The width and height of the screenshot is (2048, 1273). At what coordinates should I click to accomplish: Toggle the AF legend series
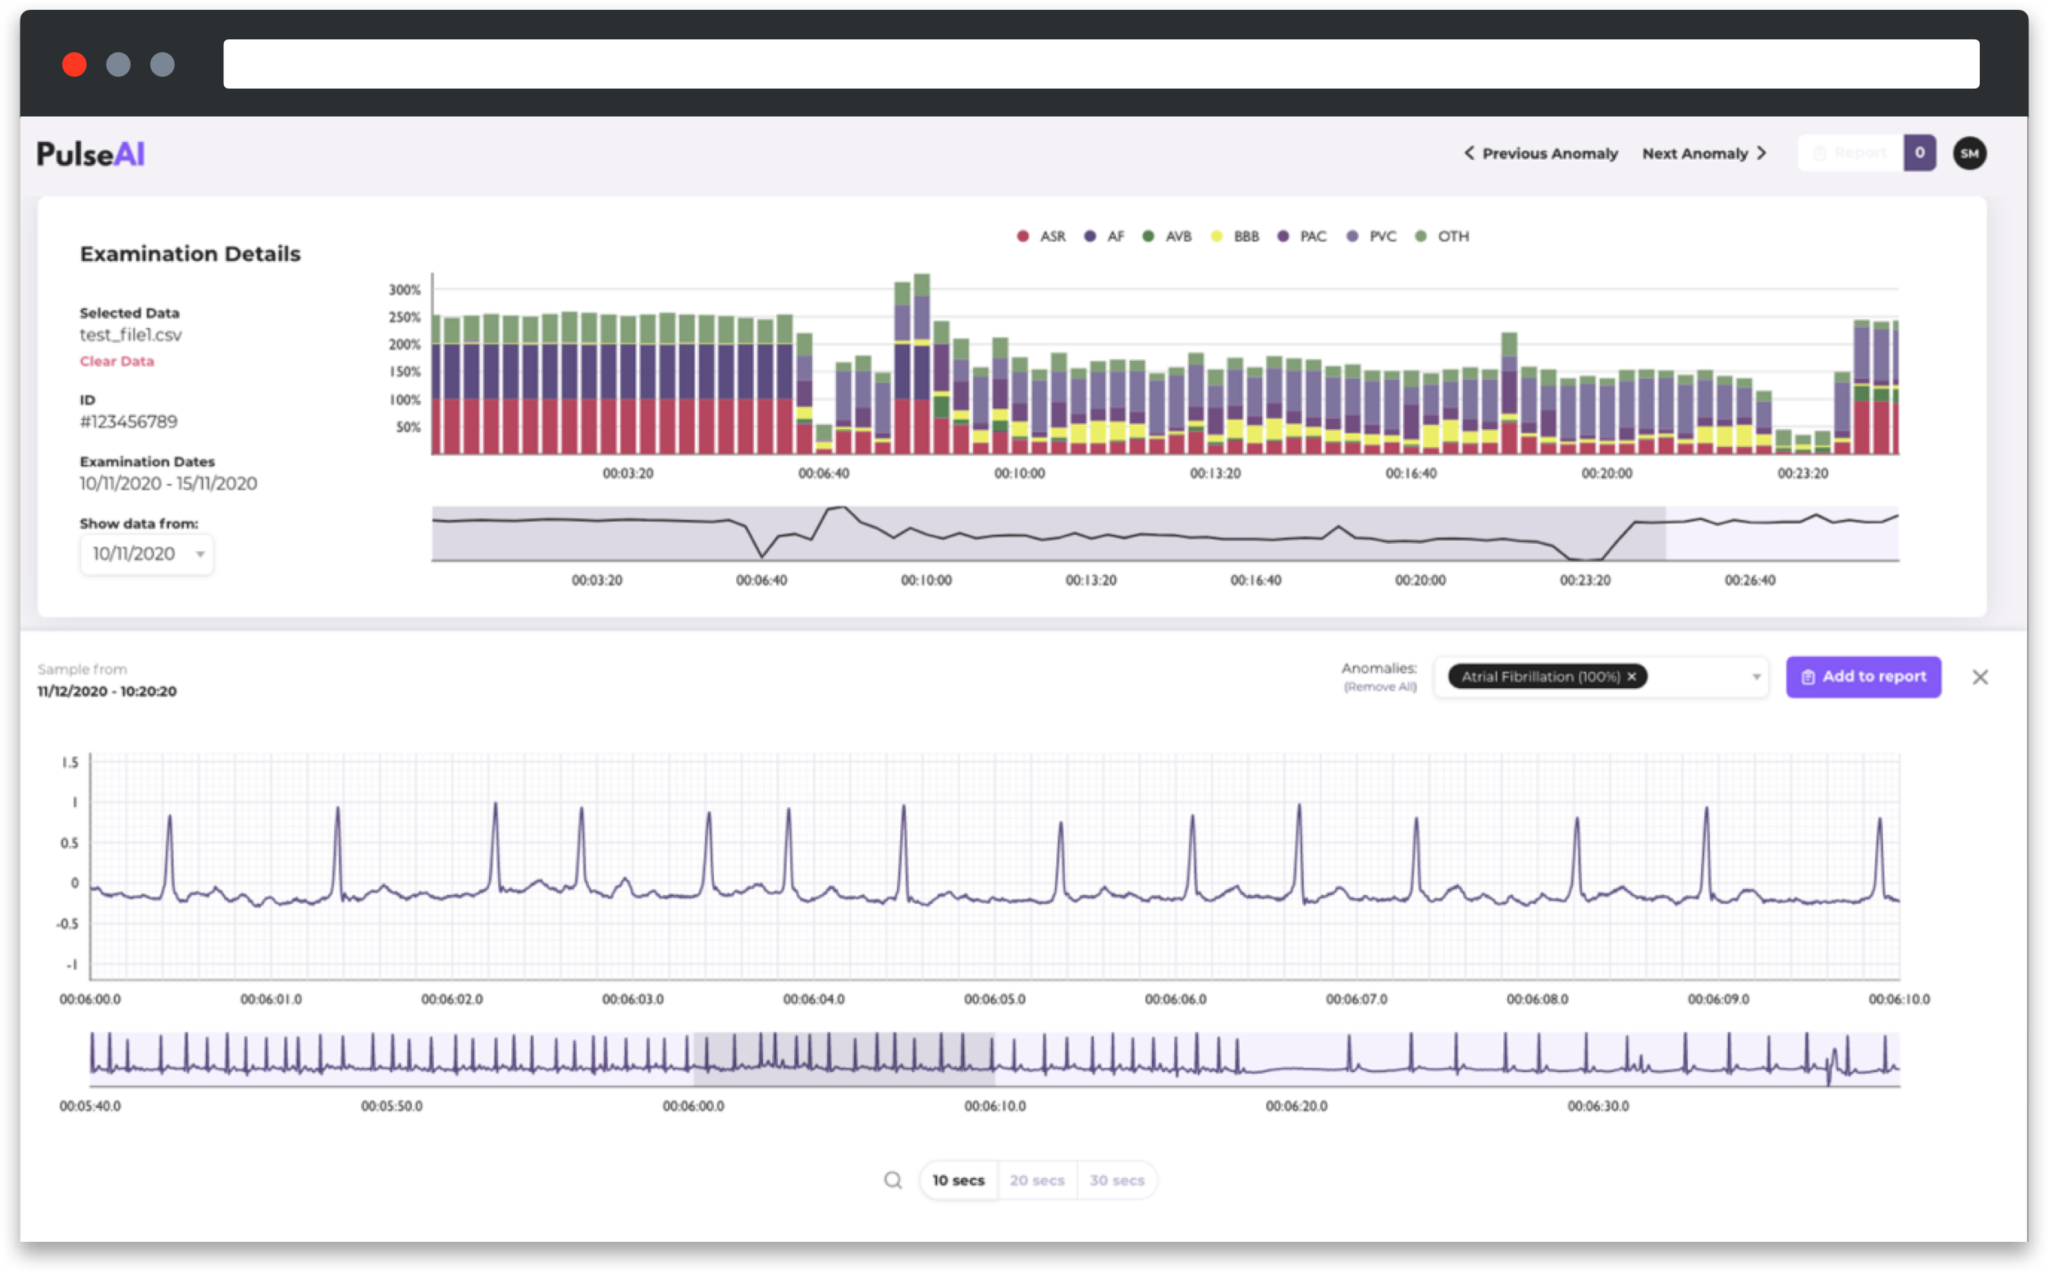pos(1104,236)
